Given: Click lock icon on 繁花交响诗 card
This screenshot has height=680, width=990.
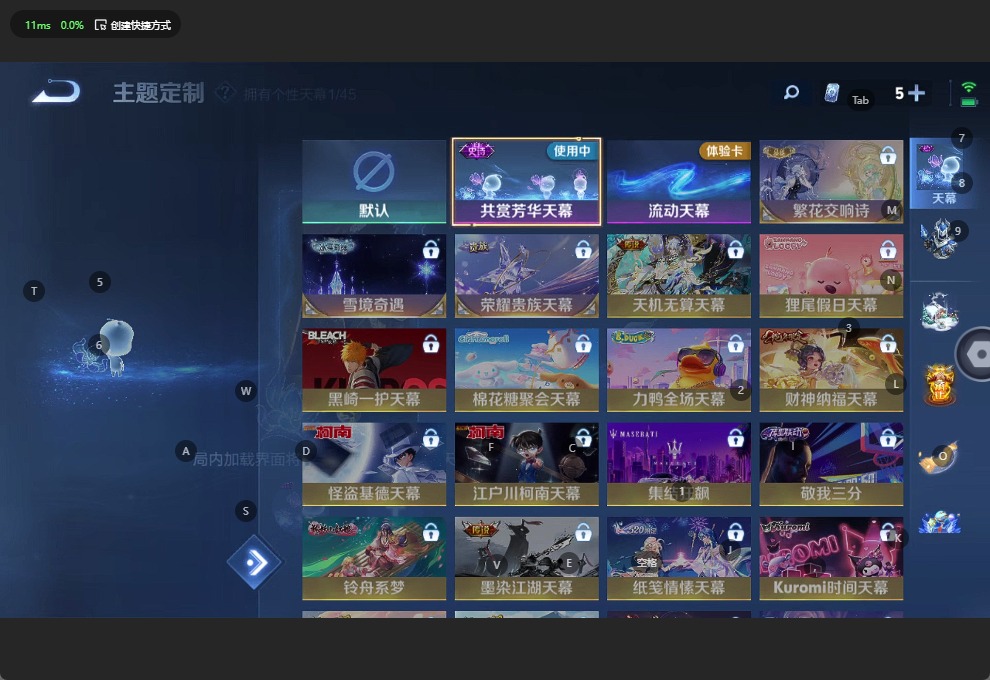Looking at the screenshot, I should [888, 155].
